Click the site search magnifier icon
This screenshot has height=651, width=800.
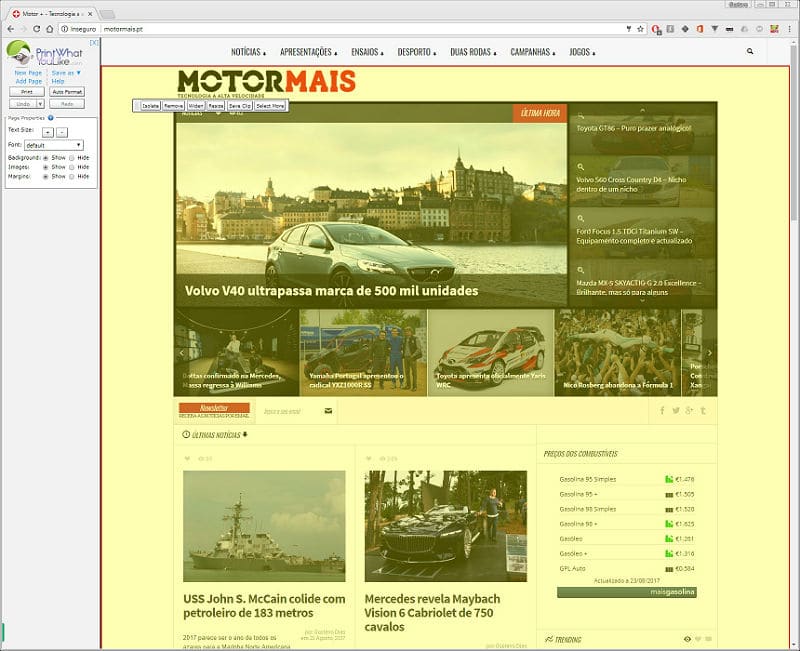[749, 51]
